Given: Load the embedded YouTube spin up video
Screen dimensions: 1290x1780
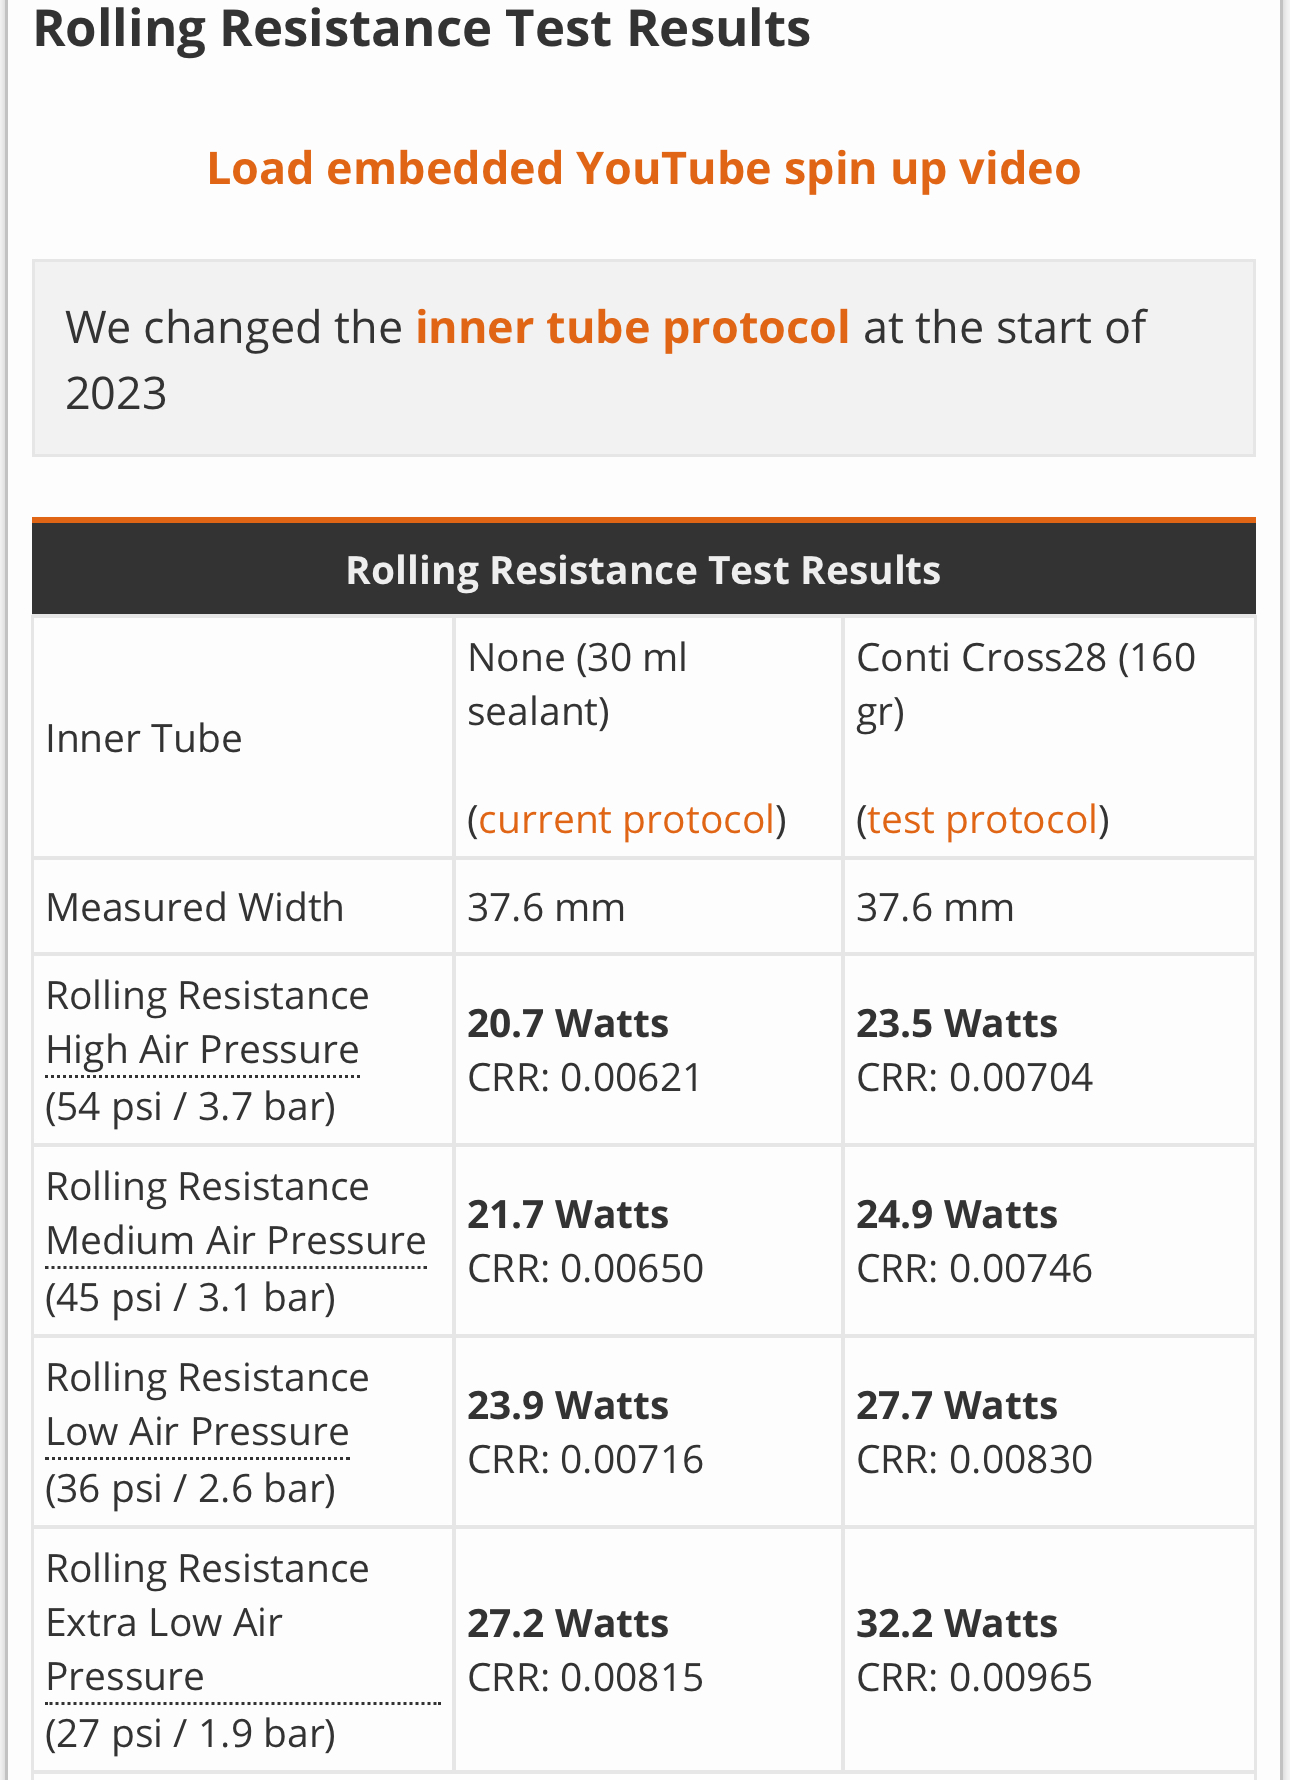Looking at the screenshot, I should click(643, 168).
